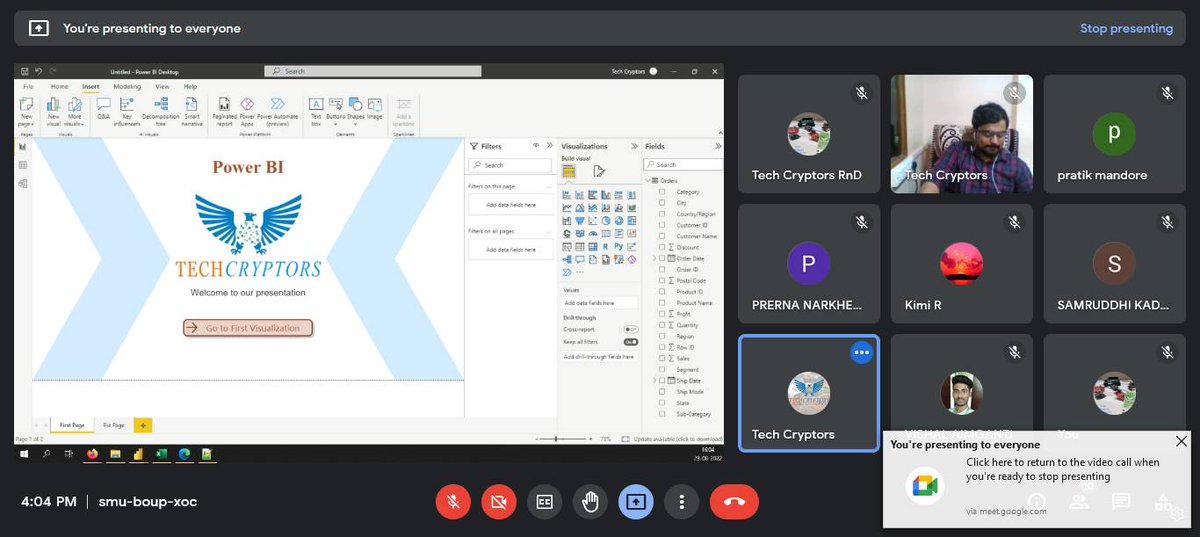Collapse the Filters pane chevron

tap(549, 146)
